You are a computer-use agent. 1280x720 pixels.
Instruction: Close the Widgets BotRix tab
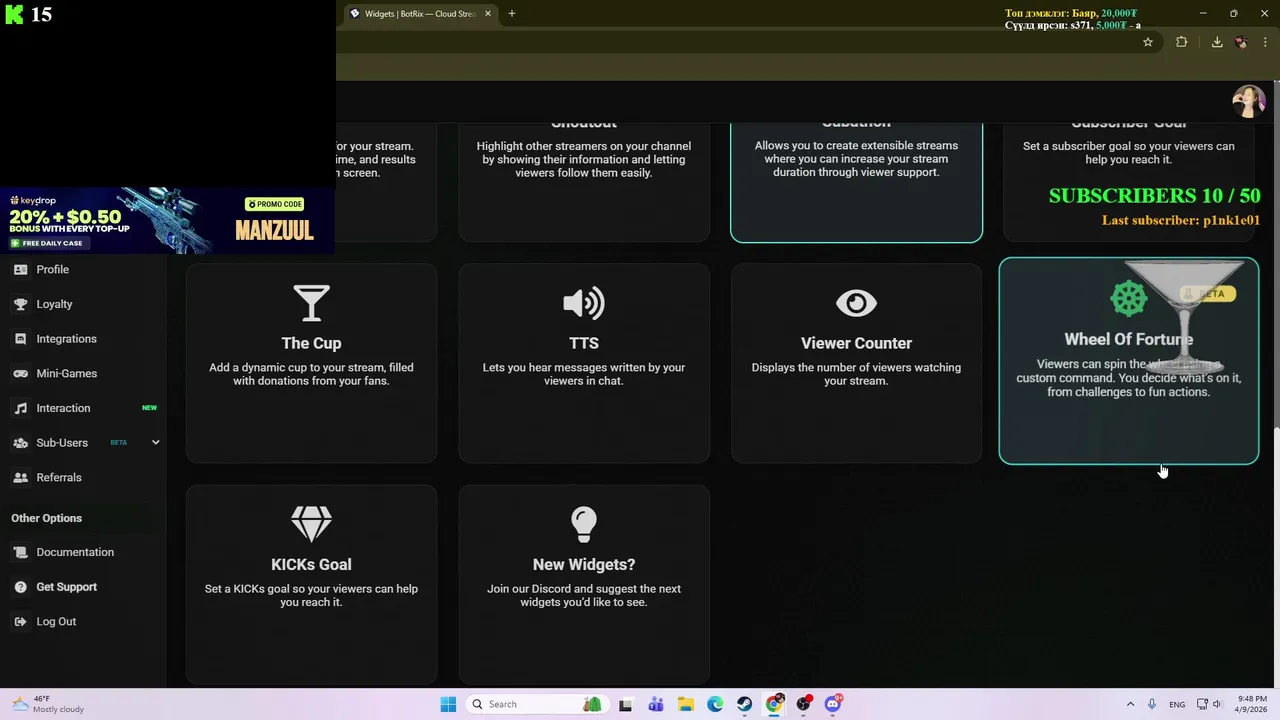click(x=488, y=14)
